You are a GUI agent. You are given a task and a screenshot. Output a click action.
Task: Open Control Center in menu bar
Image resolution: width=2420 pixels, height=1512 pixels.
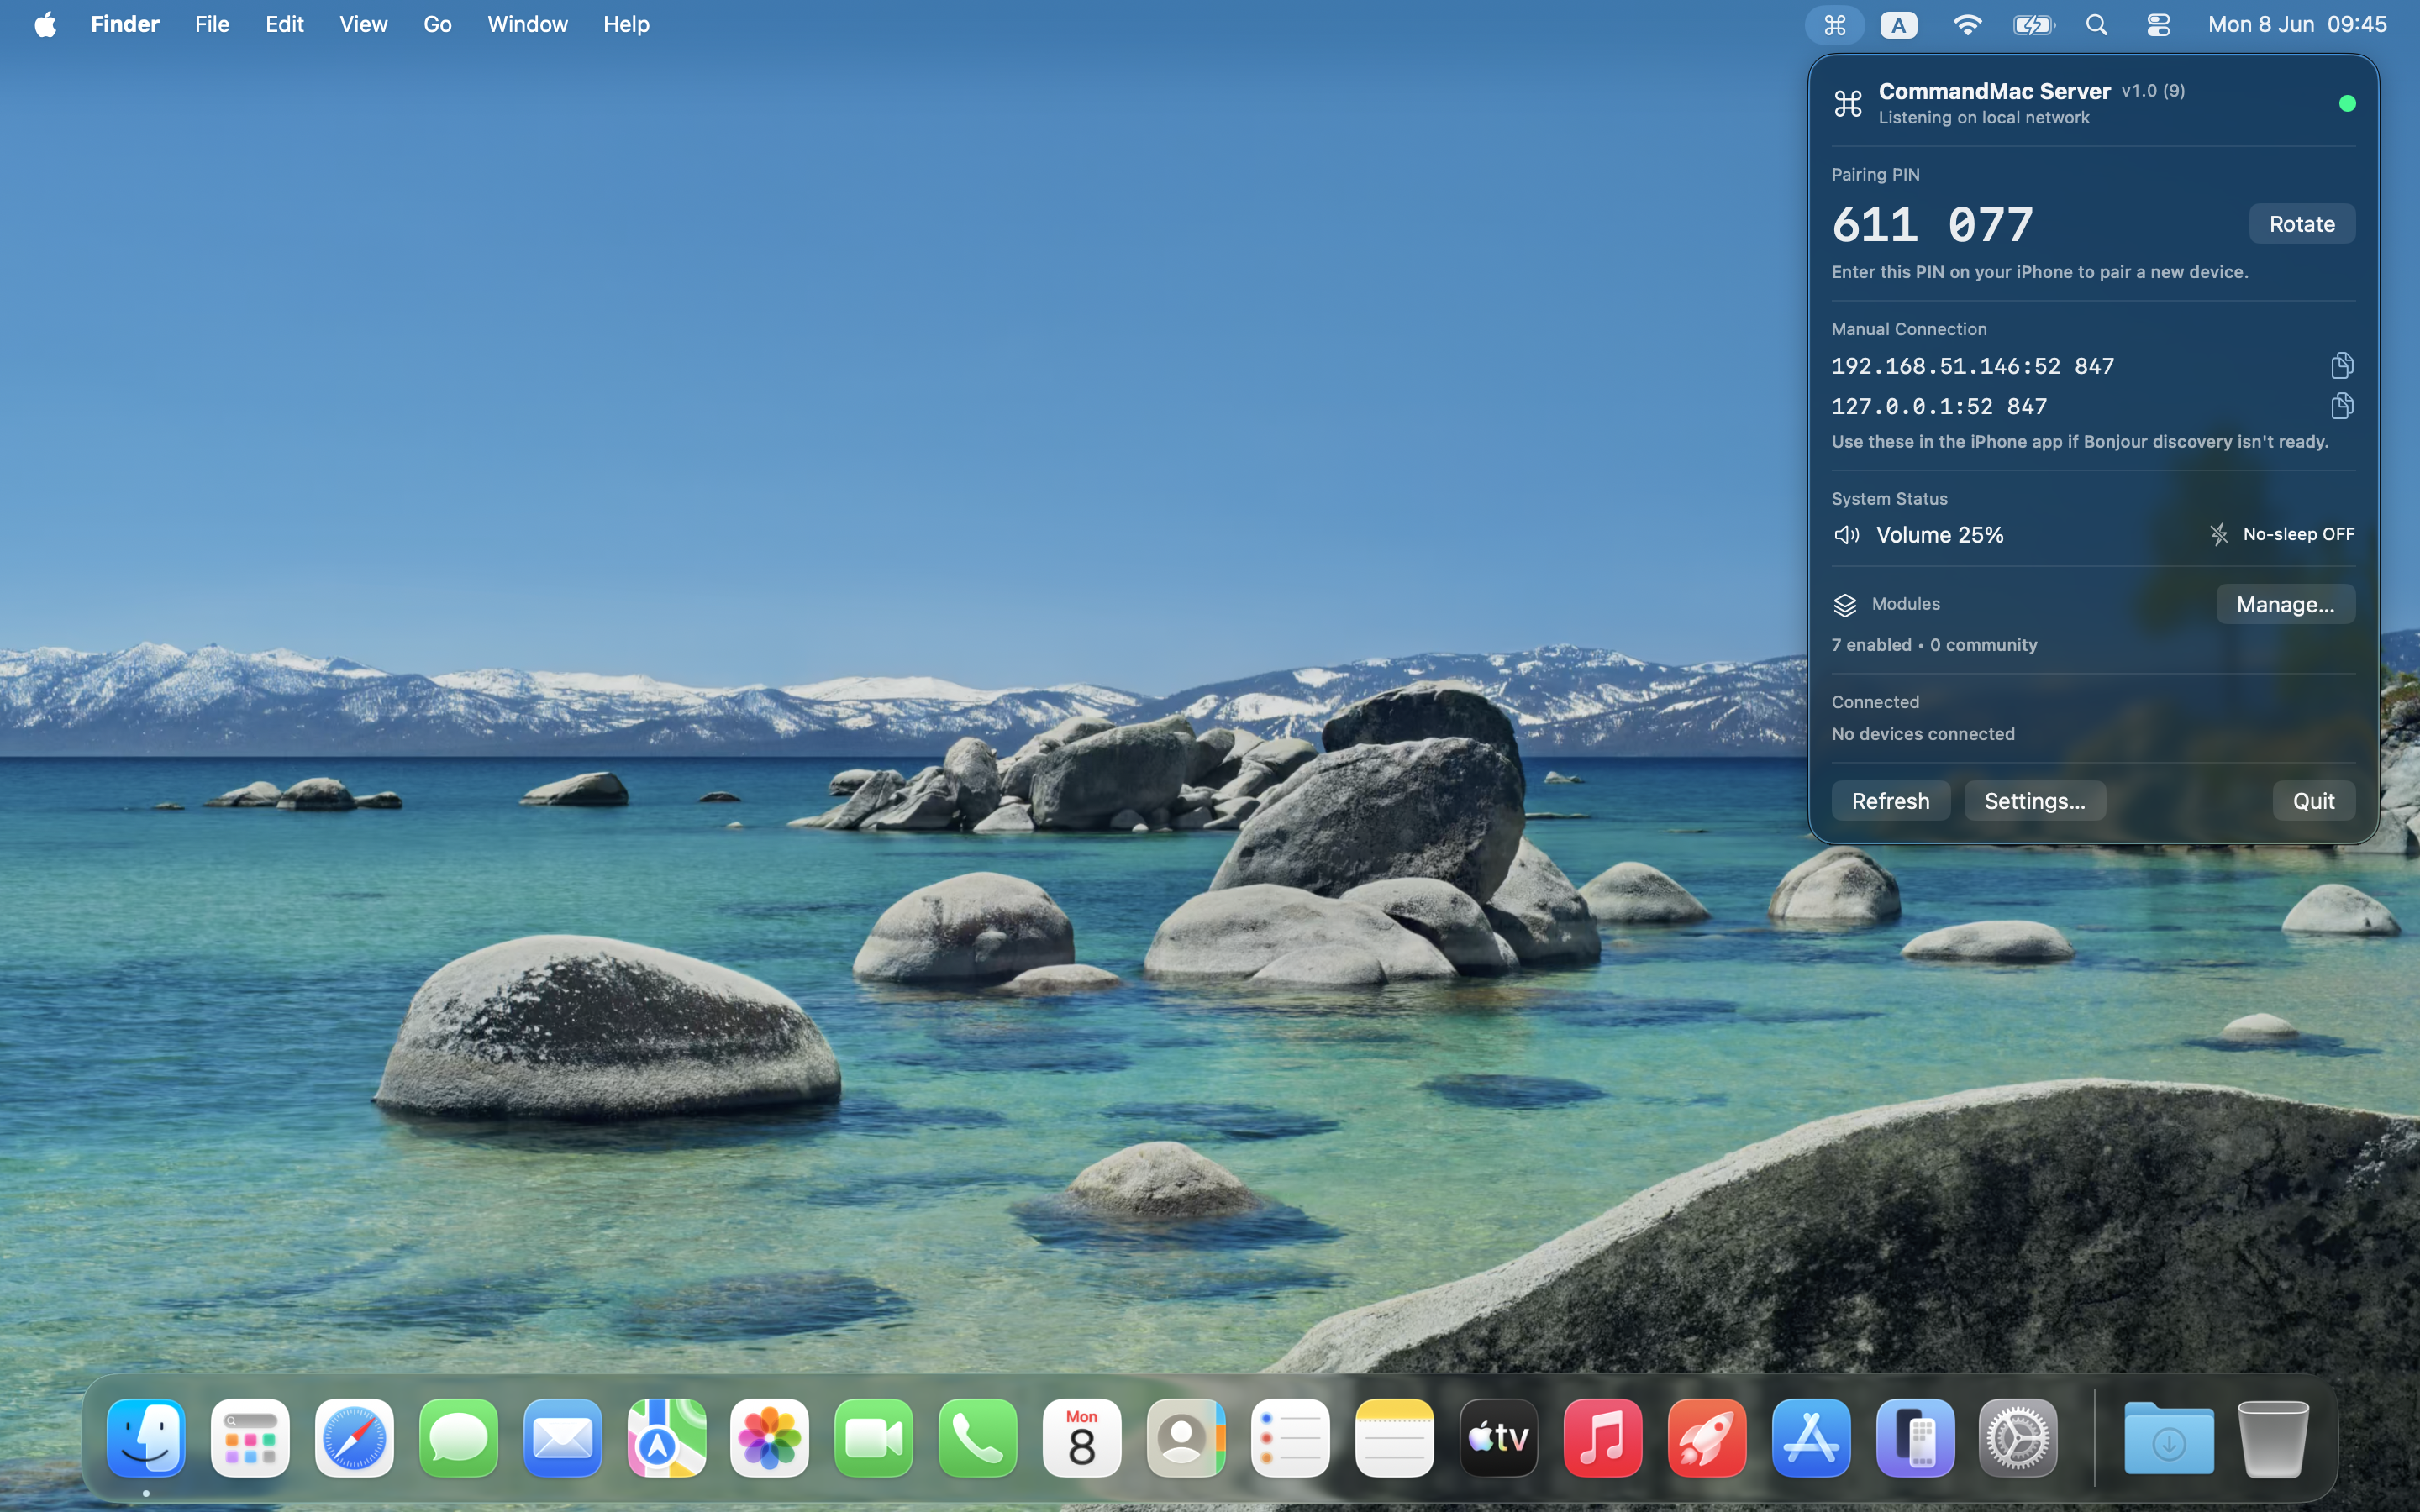point(2158,24)
